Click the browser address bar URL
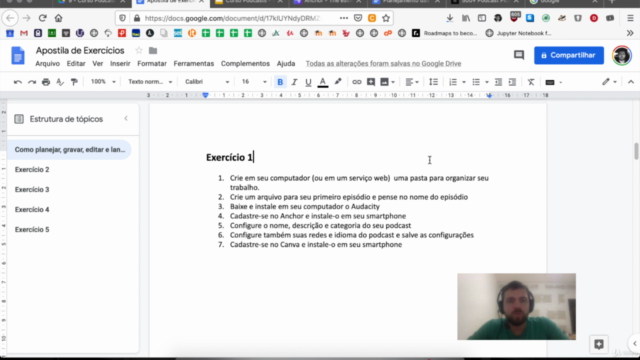The height and width of the screenshot is (360, 640). pyautogui.click(x=233, y=18)
